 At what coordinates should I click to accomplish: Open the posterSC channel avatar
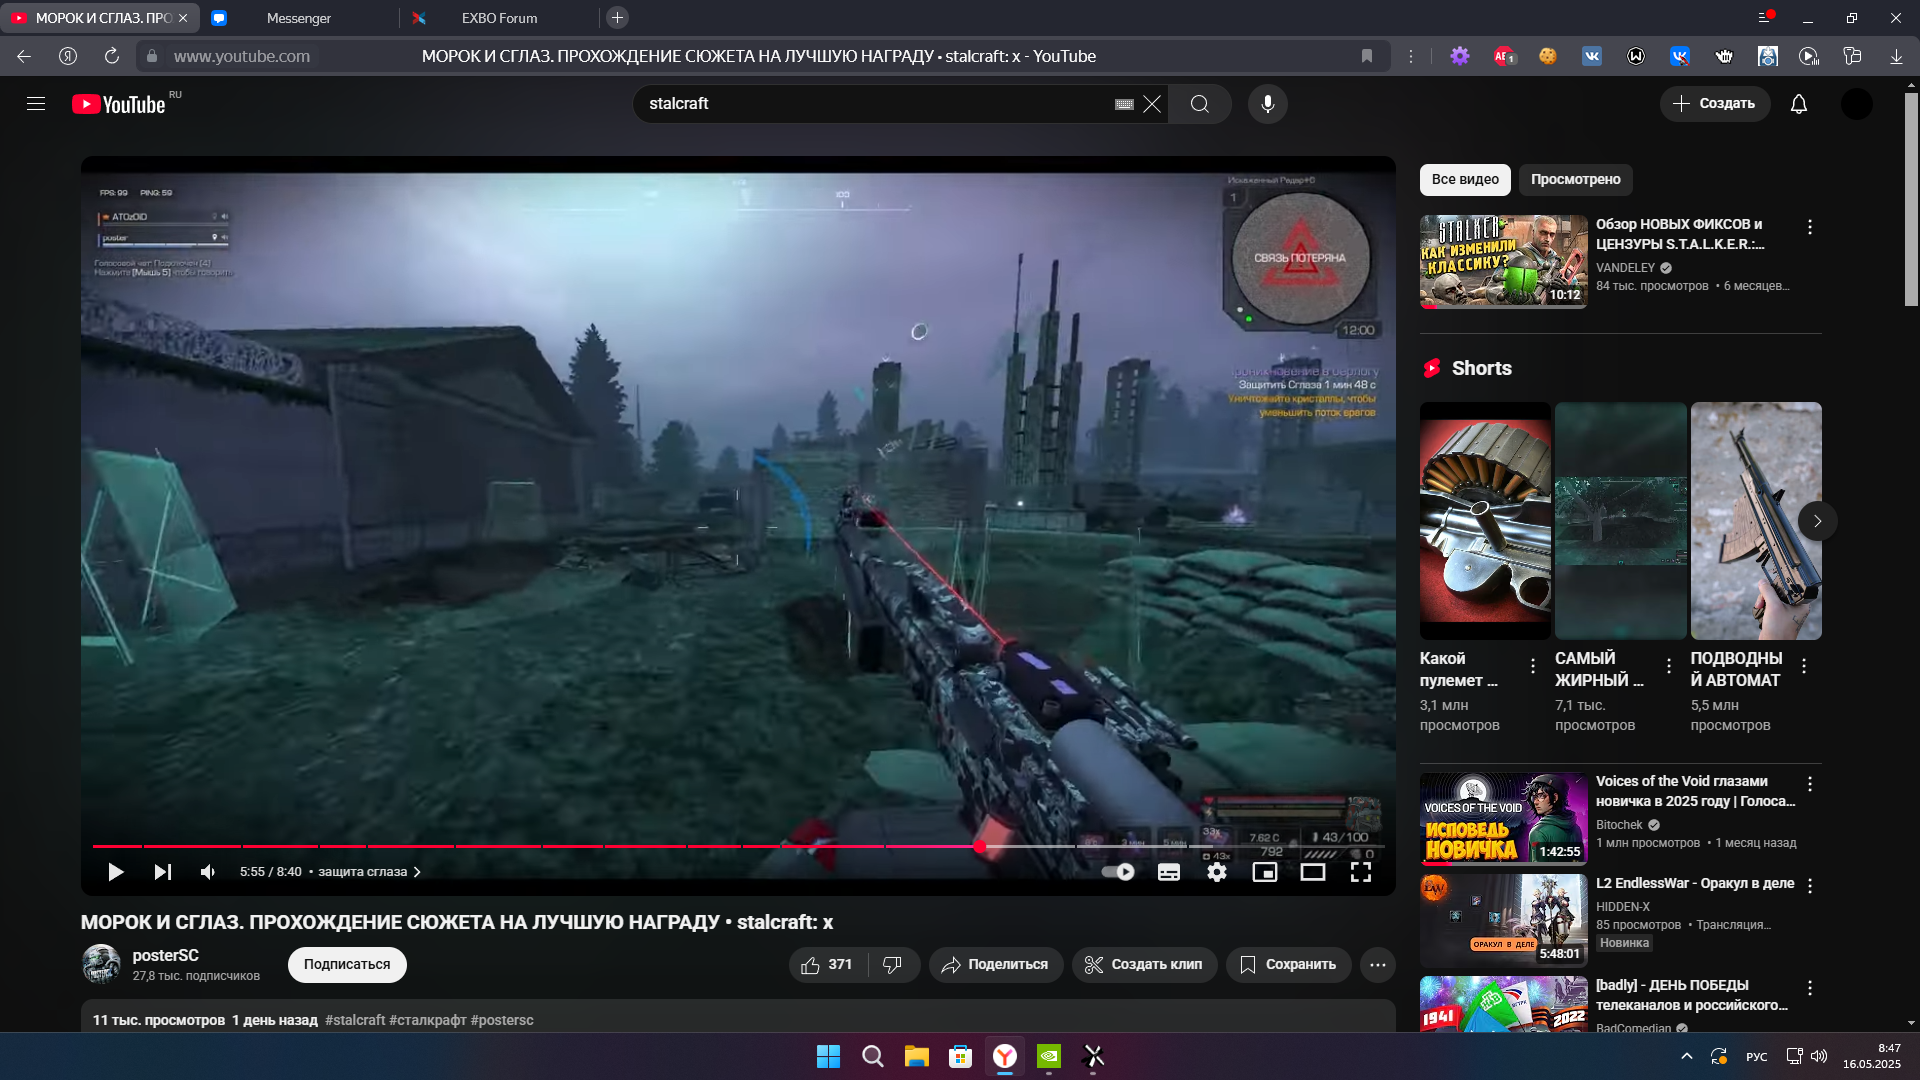point(101,964)
